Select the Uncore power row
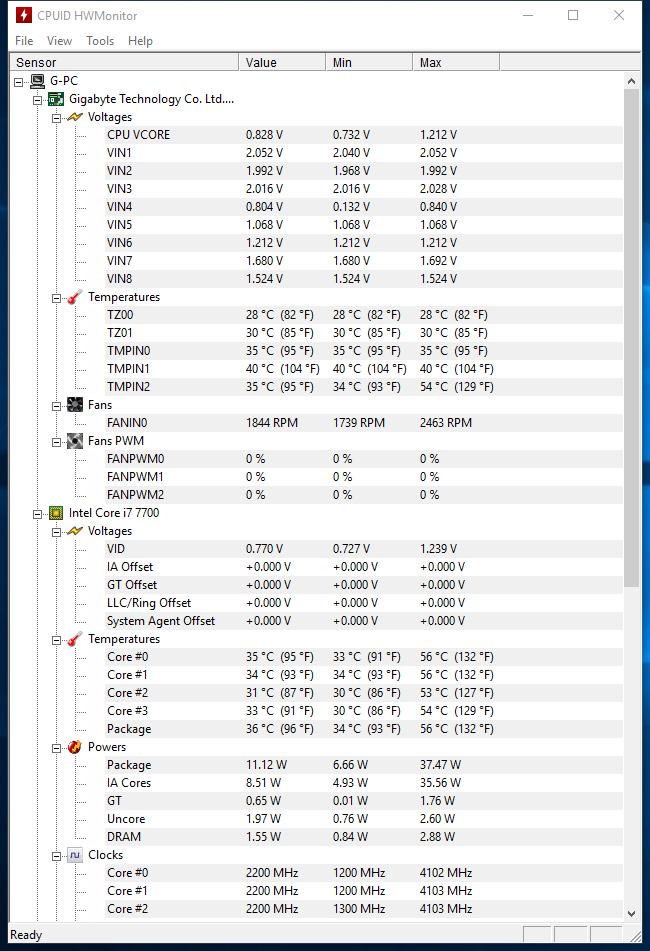The height and width of the screenshot is (951, 650). [364, 819]
